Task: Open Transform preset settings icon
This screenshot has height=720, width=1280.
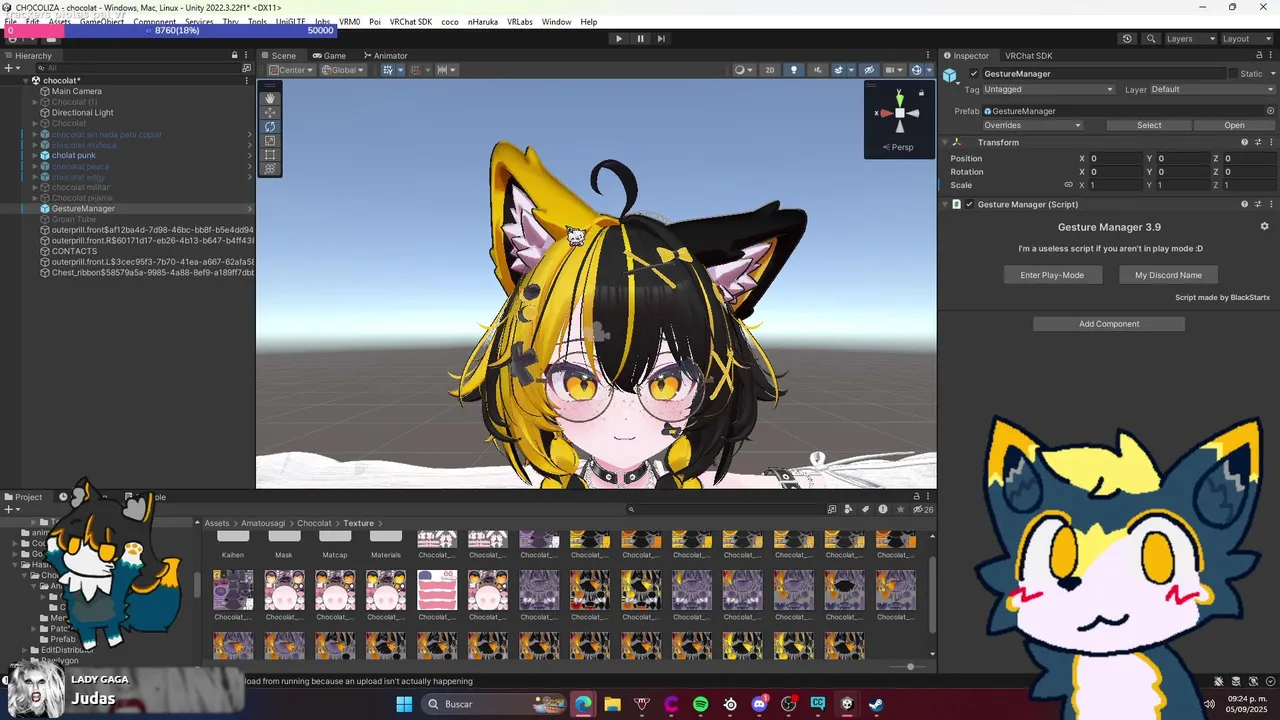Action: [x=1258, y=143]
